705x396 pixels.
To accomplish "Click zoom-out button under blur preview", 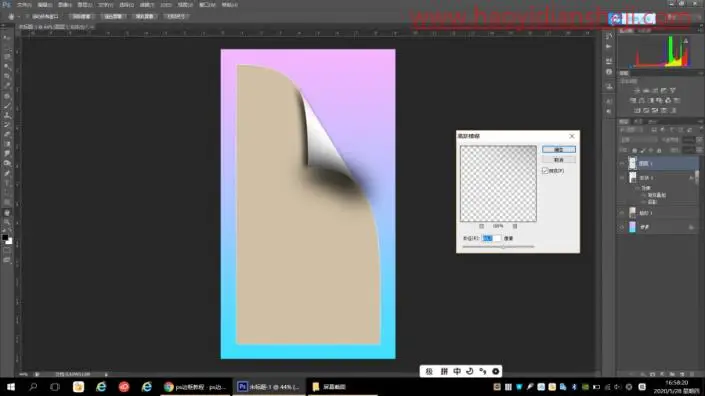I will tap(482, 226).
